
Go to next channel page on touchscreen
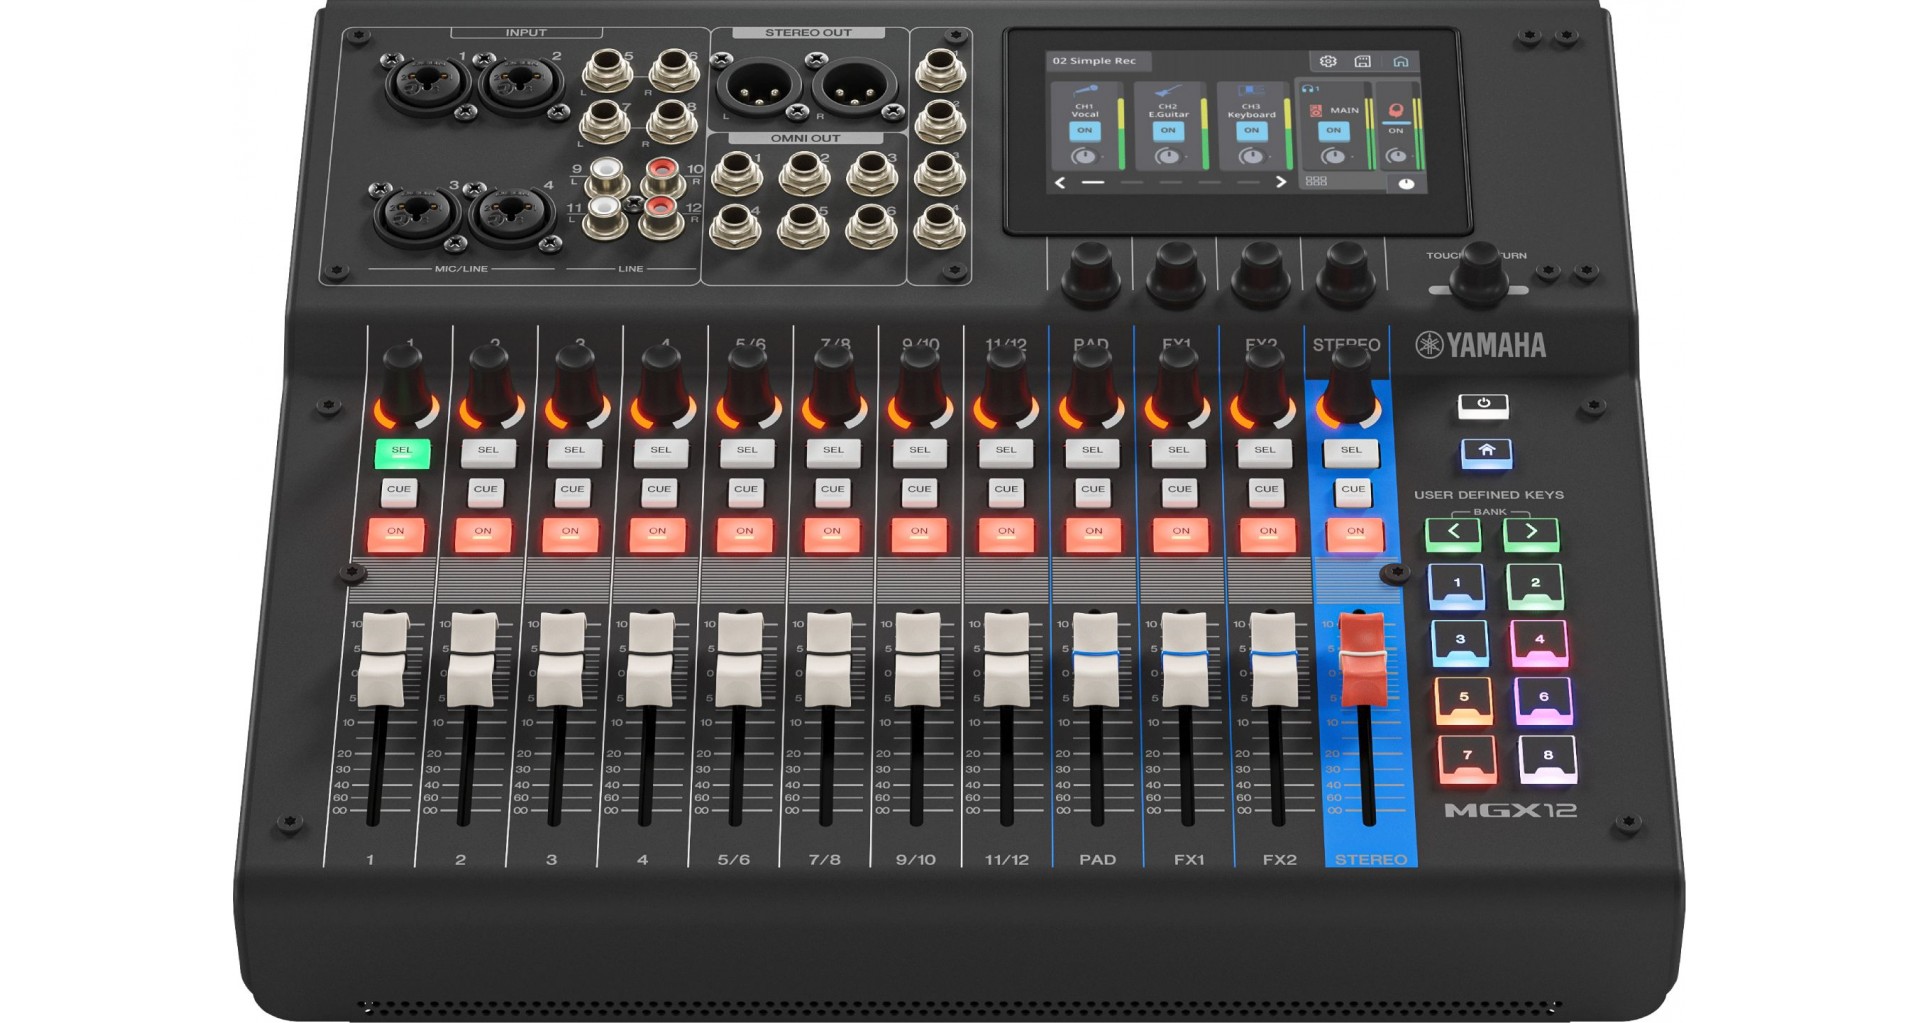[1280, 182]
